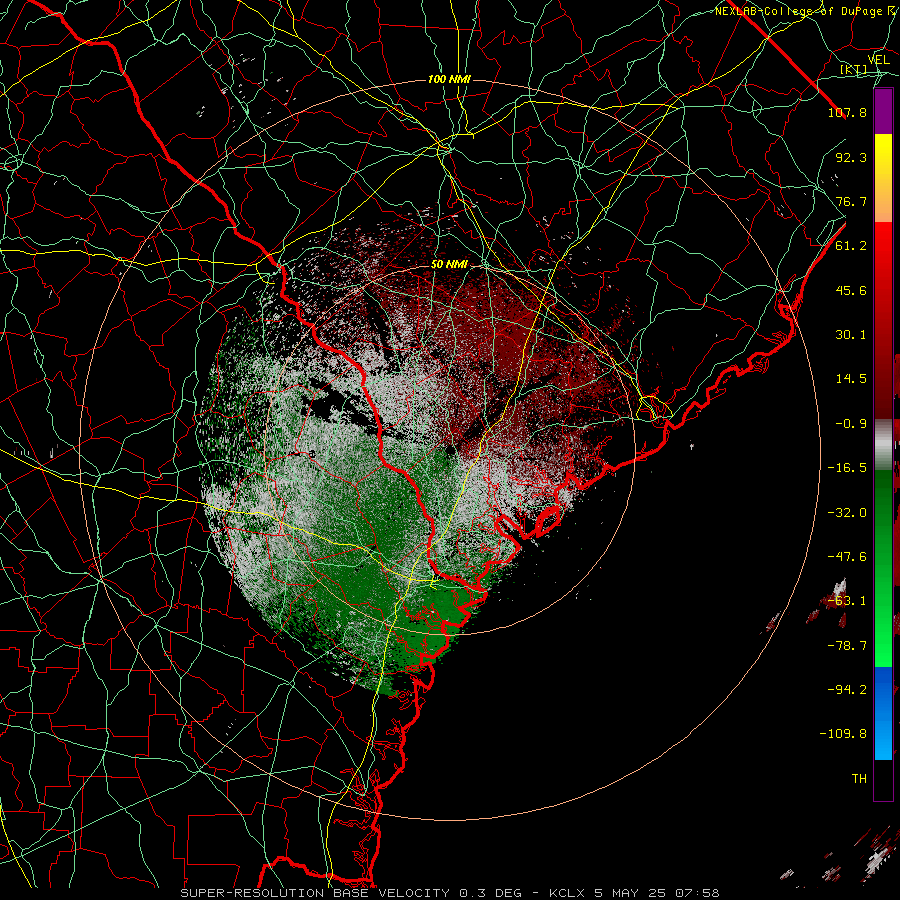Click the '50 NMI' range ring label
Screen dimensions: 900x900
(449, 265)
